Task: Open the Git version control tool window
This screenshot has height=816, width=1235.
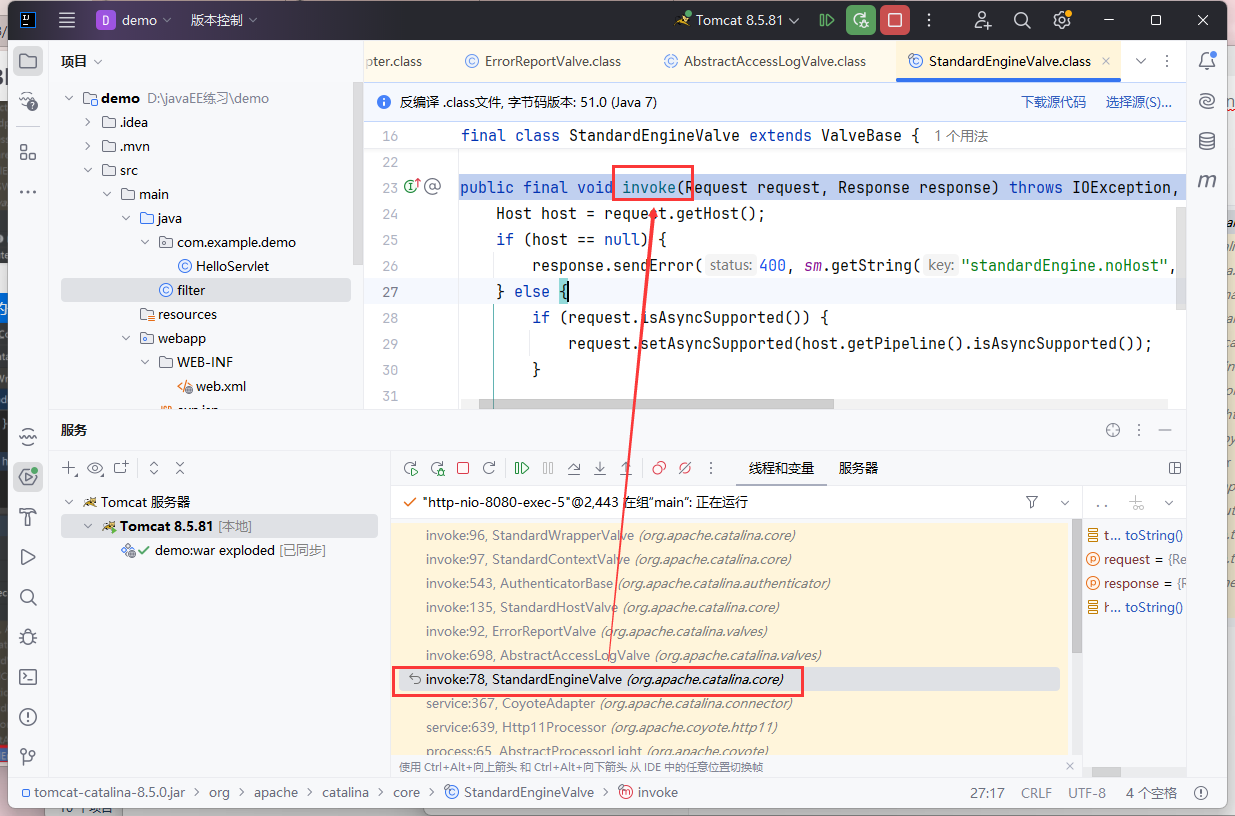Action: click(x=28, y=757)
